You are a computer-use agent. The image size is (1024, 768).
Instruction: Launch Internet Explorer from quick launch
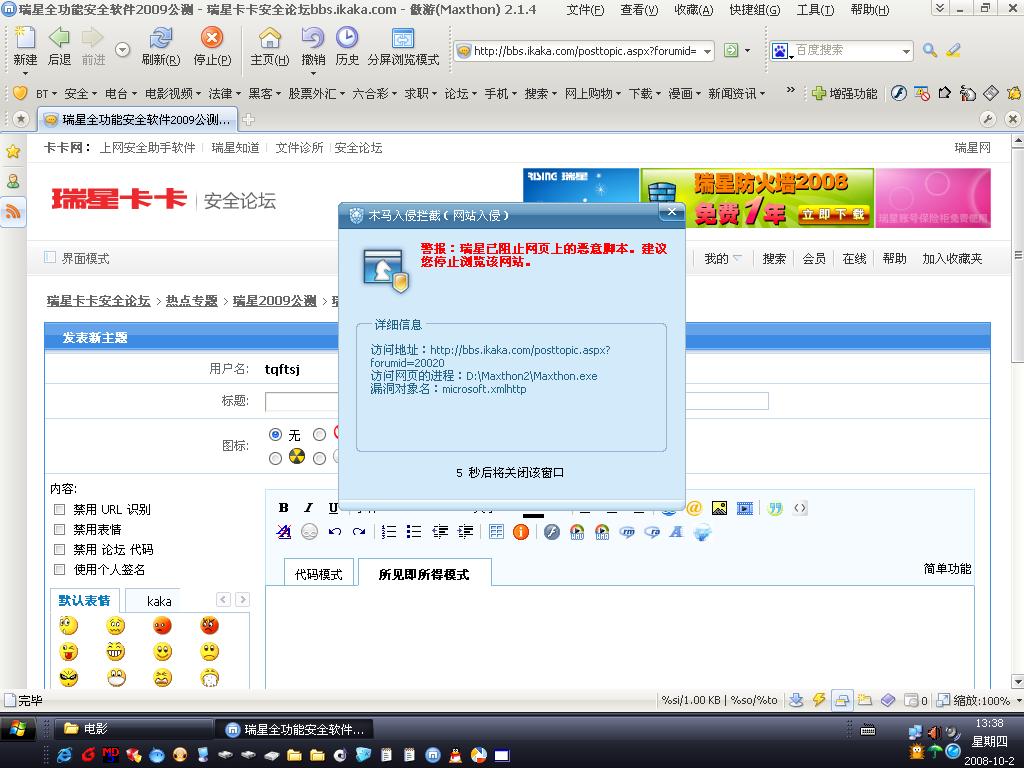65,755
